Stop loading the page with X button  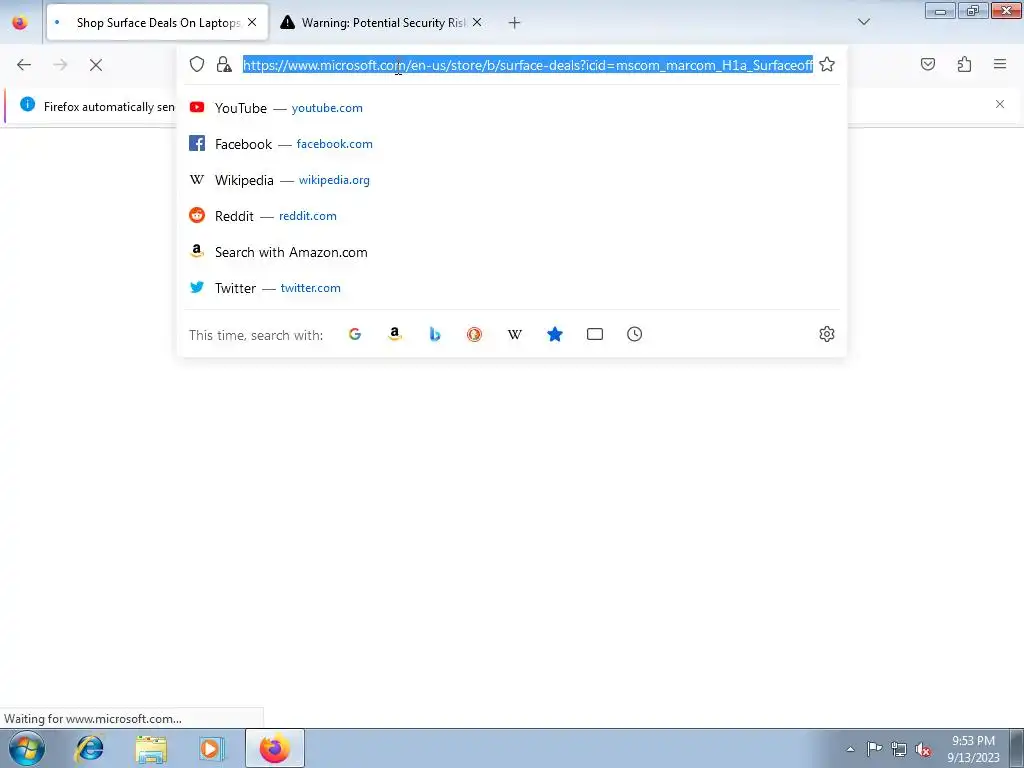click(96, 65)
